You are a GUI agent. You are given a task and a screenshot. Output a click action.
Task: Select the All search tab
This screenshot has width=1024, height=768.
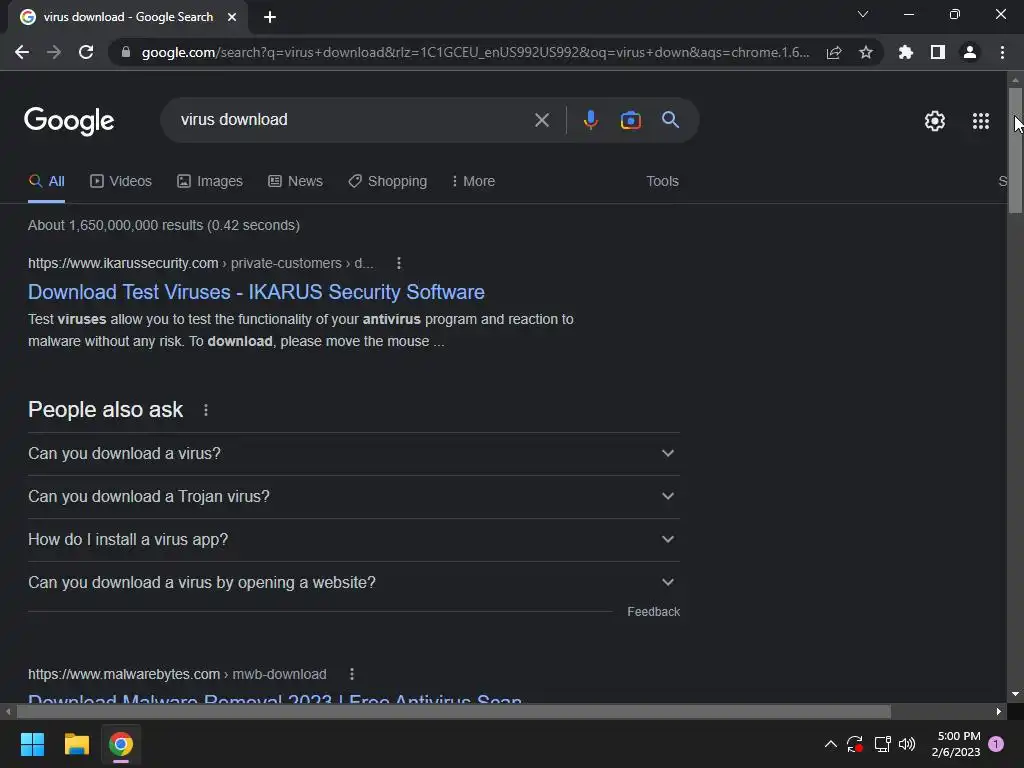[x=46, y=182]
